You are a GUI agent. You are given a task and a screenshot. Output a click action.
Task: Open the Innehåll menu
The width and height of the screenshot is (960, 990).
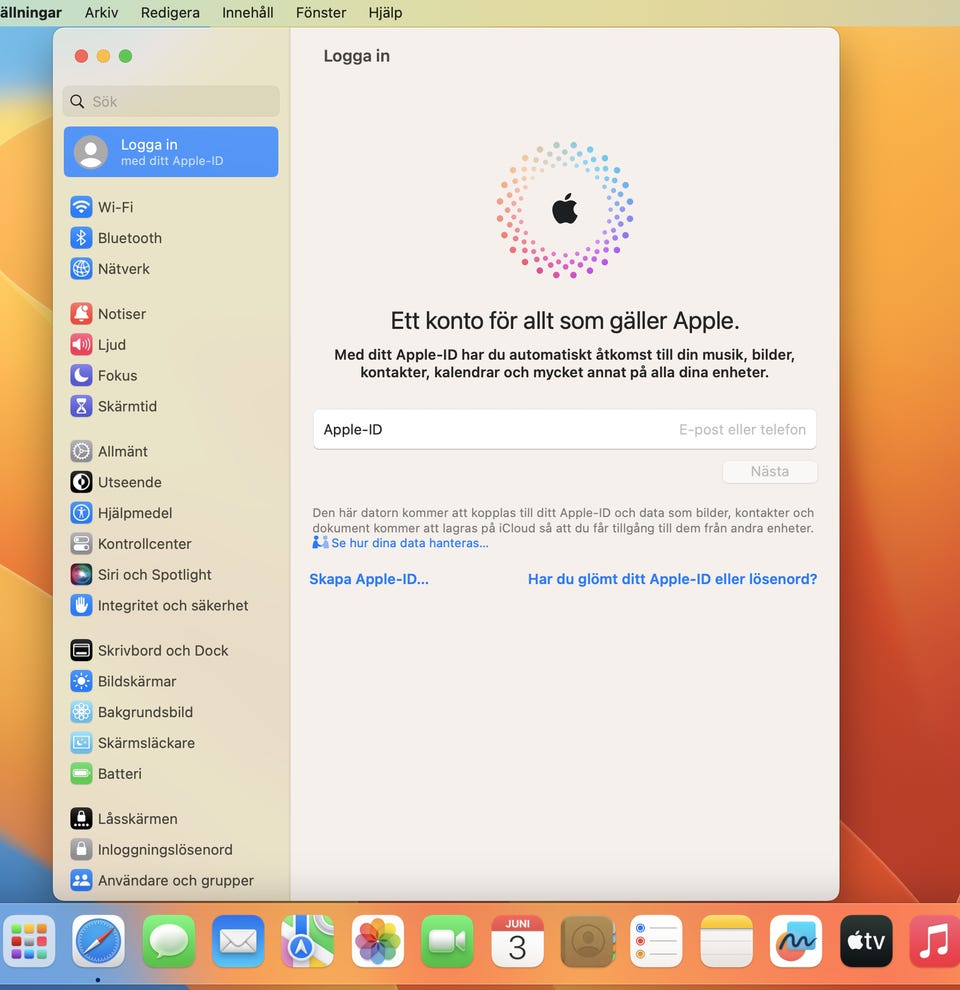point(248,13)
